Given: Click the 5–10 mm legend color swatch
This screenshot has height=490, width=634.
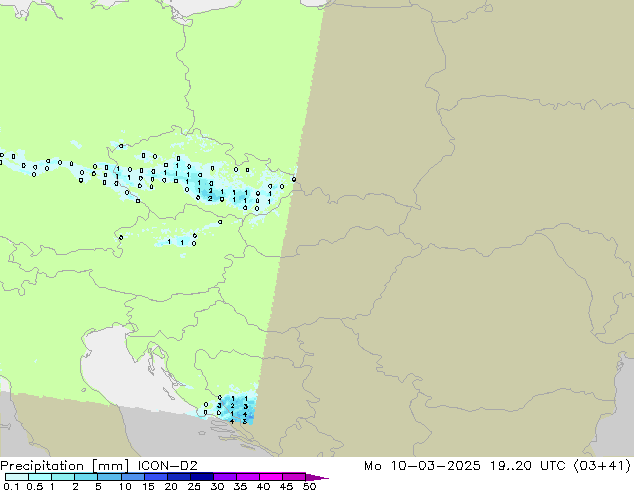Looking at the screenshot, I should 109,477.
